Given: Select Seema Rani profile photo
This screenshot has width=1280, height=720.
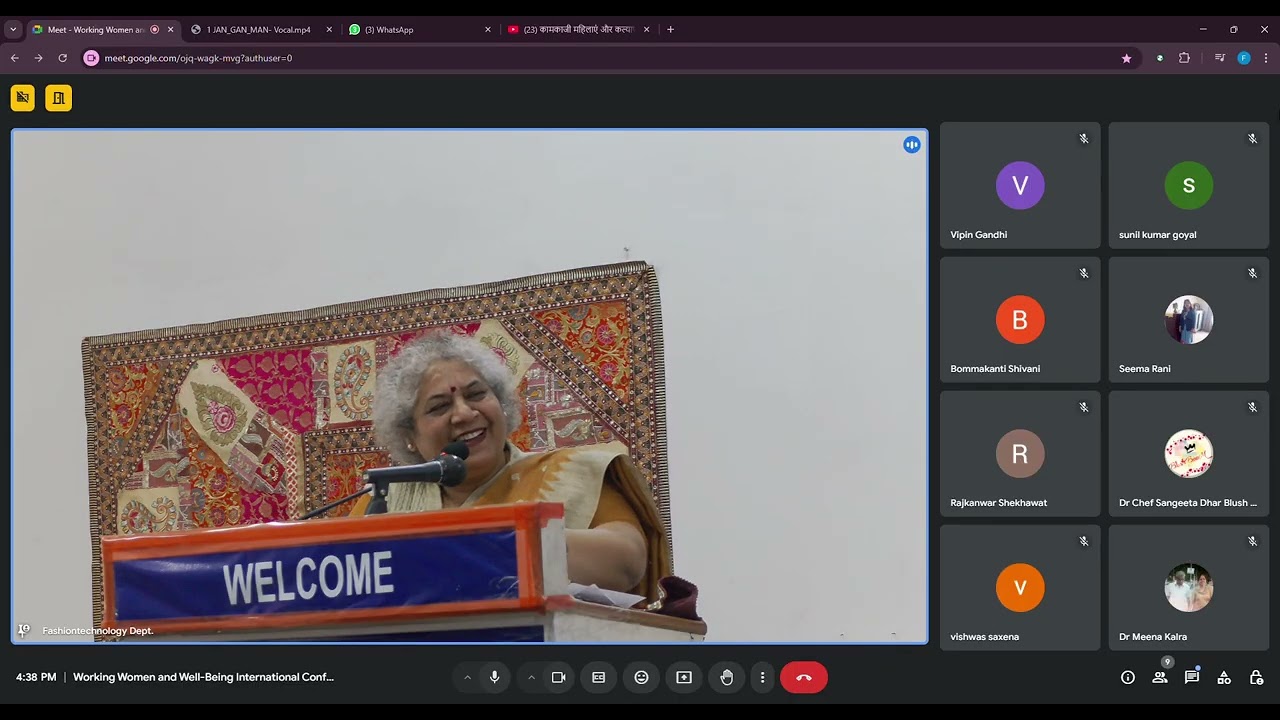Looking at the screenshot, I should coord(1189,319).
